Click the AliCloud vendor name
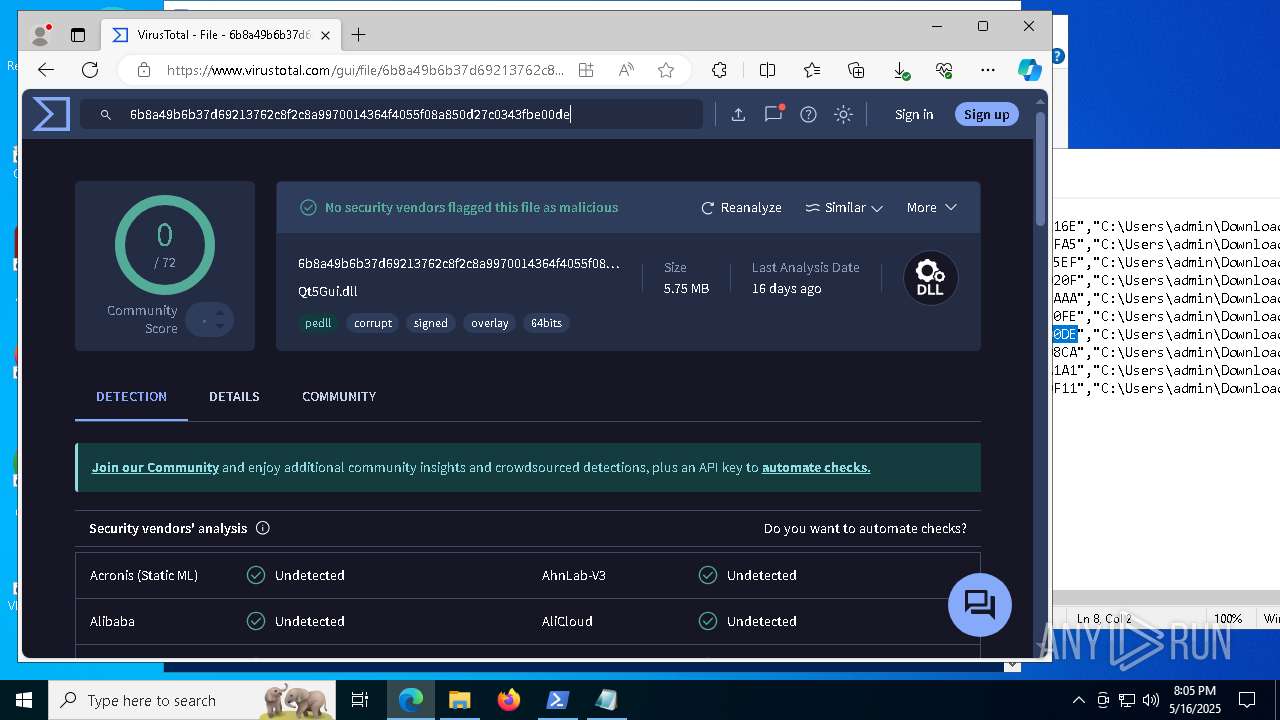Screen dimensions: 1280x720 pos(567,621)
